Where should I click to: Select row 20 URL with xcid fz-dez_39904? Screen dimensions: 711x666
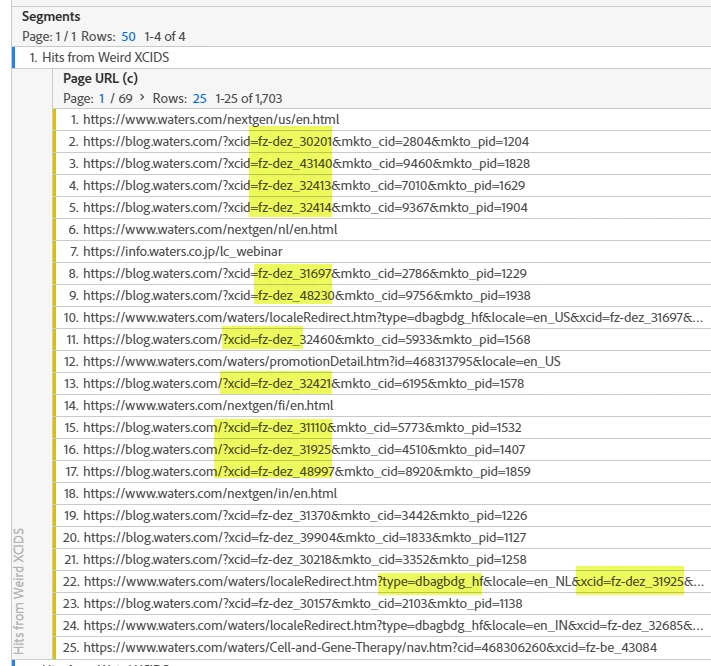click(x=305, y=537)
